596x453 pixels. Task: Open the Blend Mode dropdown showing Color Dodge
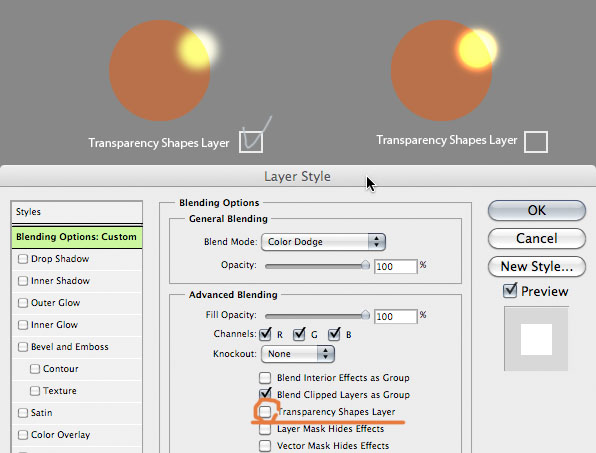coord(323,242)
